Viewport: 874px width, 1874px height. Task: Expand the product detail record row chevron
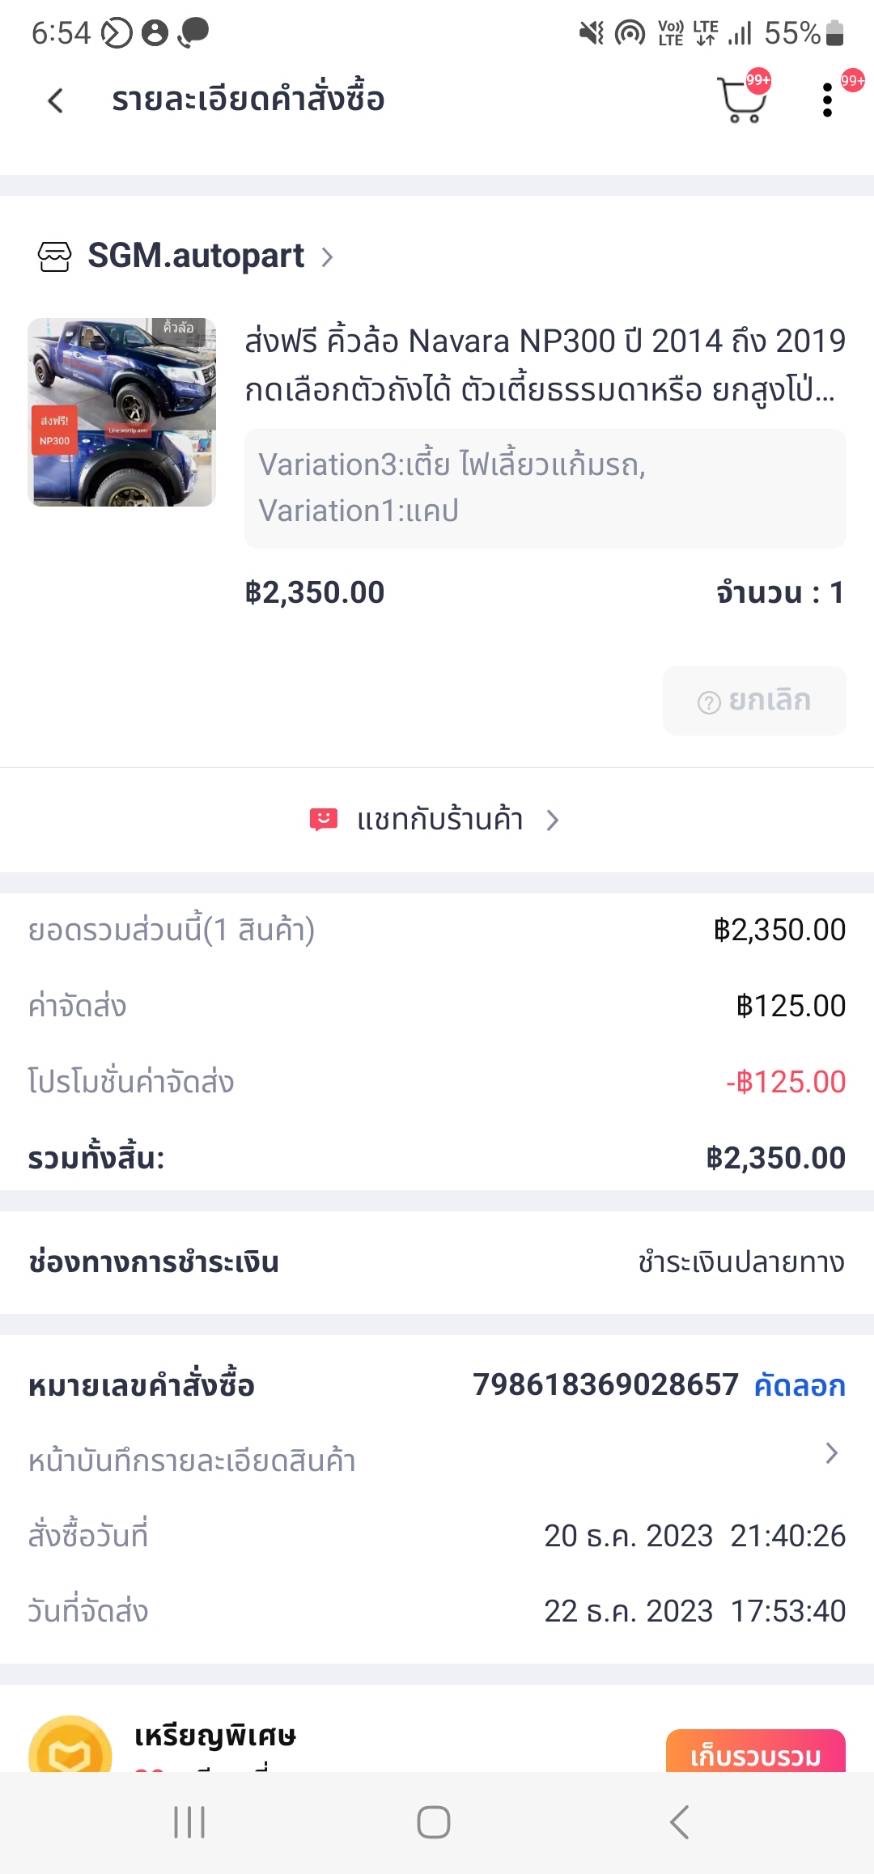click(x=831, y=1453)
